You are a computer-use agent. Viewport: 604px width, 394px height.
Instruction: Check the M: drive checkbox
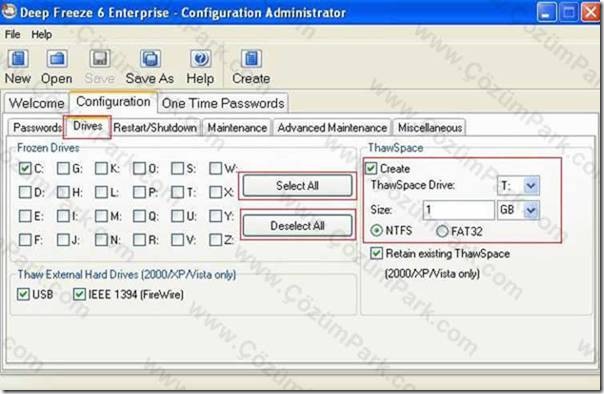pos(101,216)
